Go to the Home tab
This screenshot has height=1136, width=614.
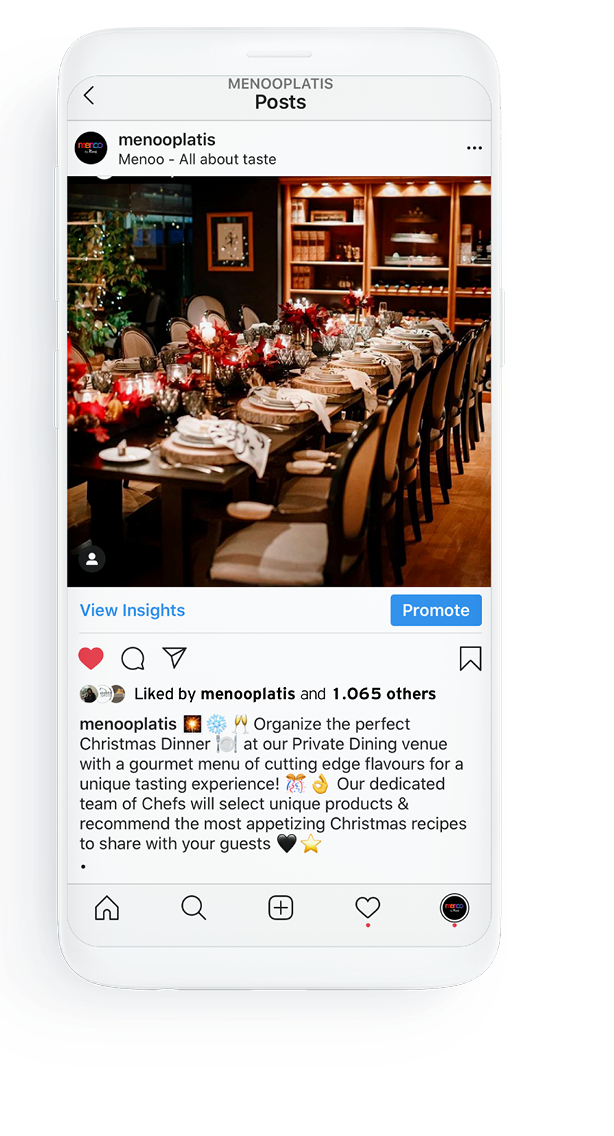[107, 908]
